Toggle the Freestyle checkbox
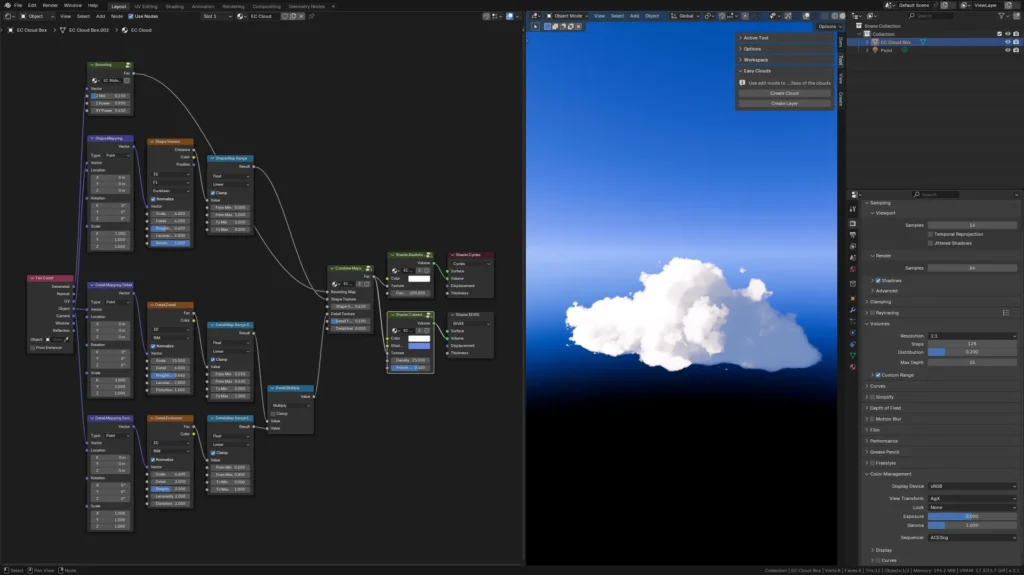This screenshot has height=575, width=1024. click(872, 463)
